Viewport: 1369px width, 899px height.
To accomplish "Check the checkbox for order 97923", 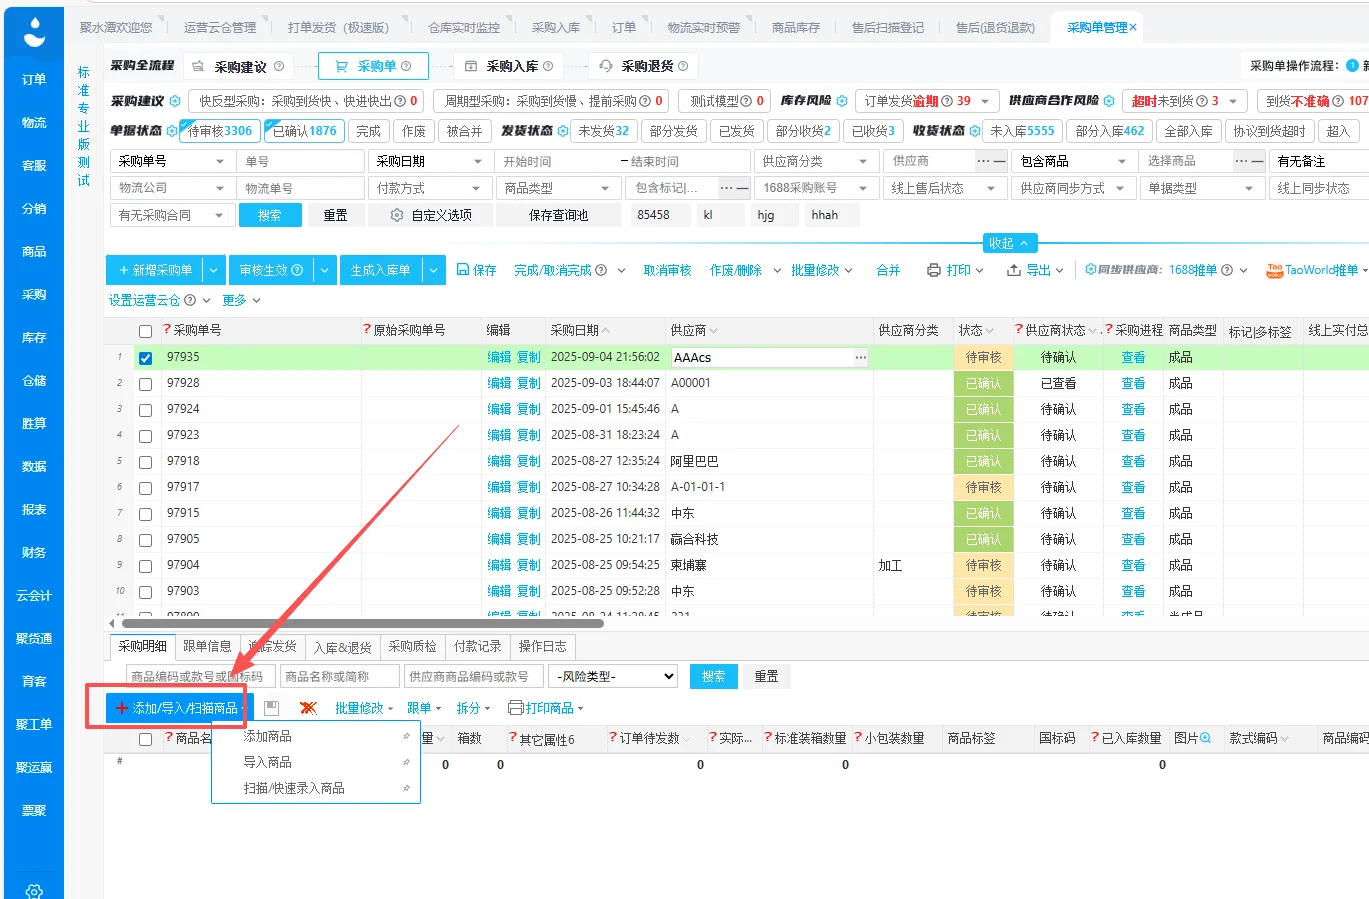I will point(145,436).
